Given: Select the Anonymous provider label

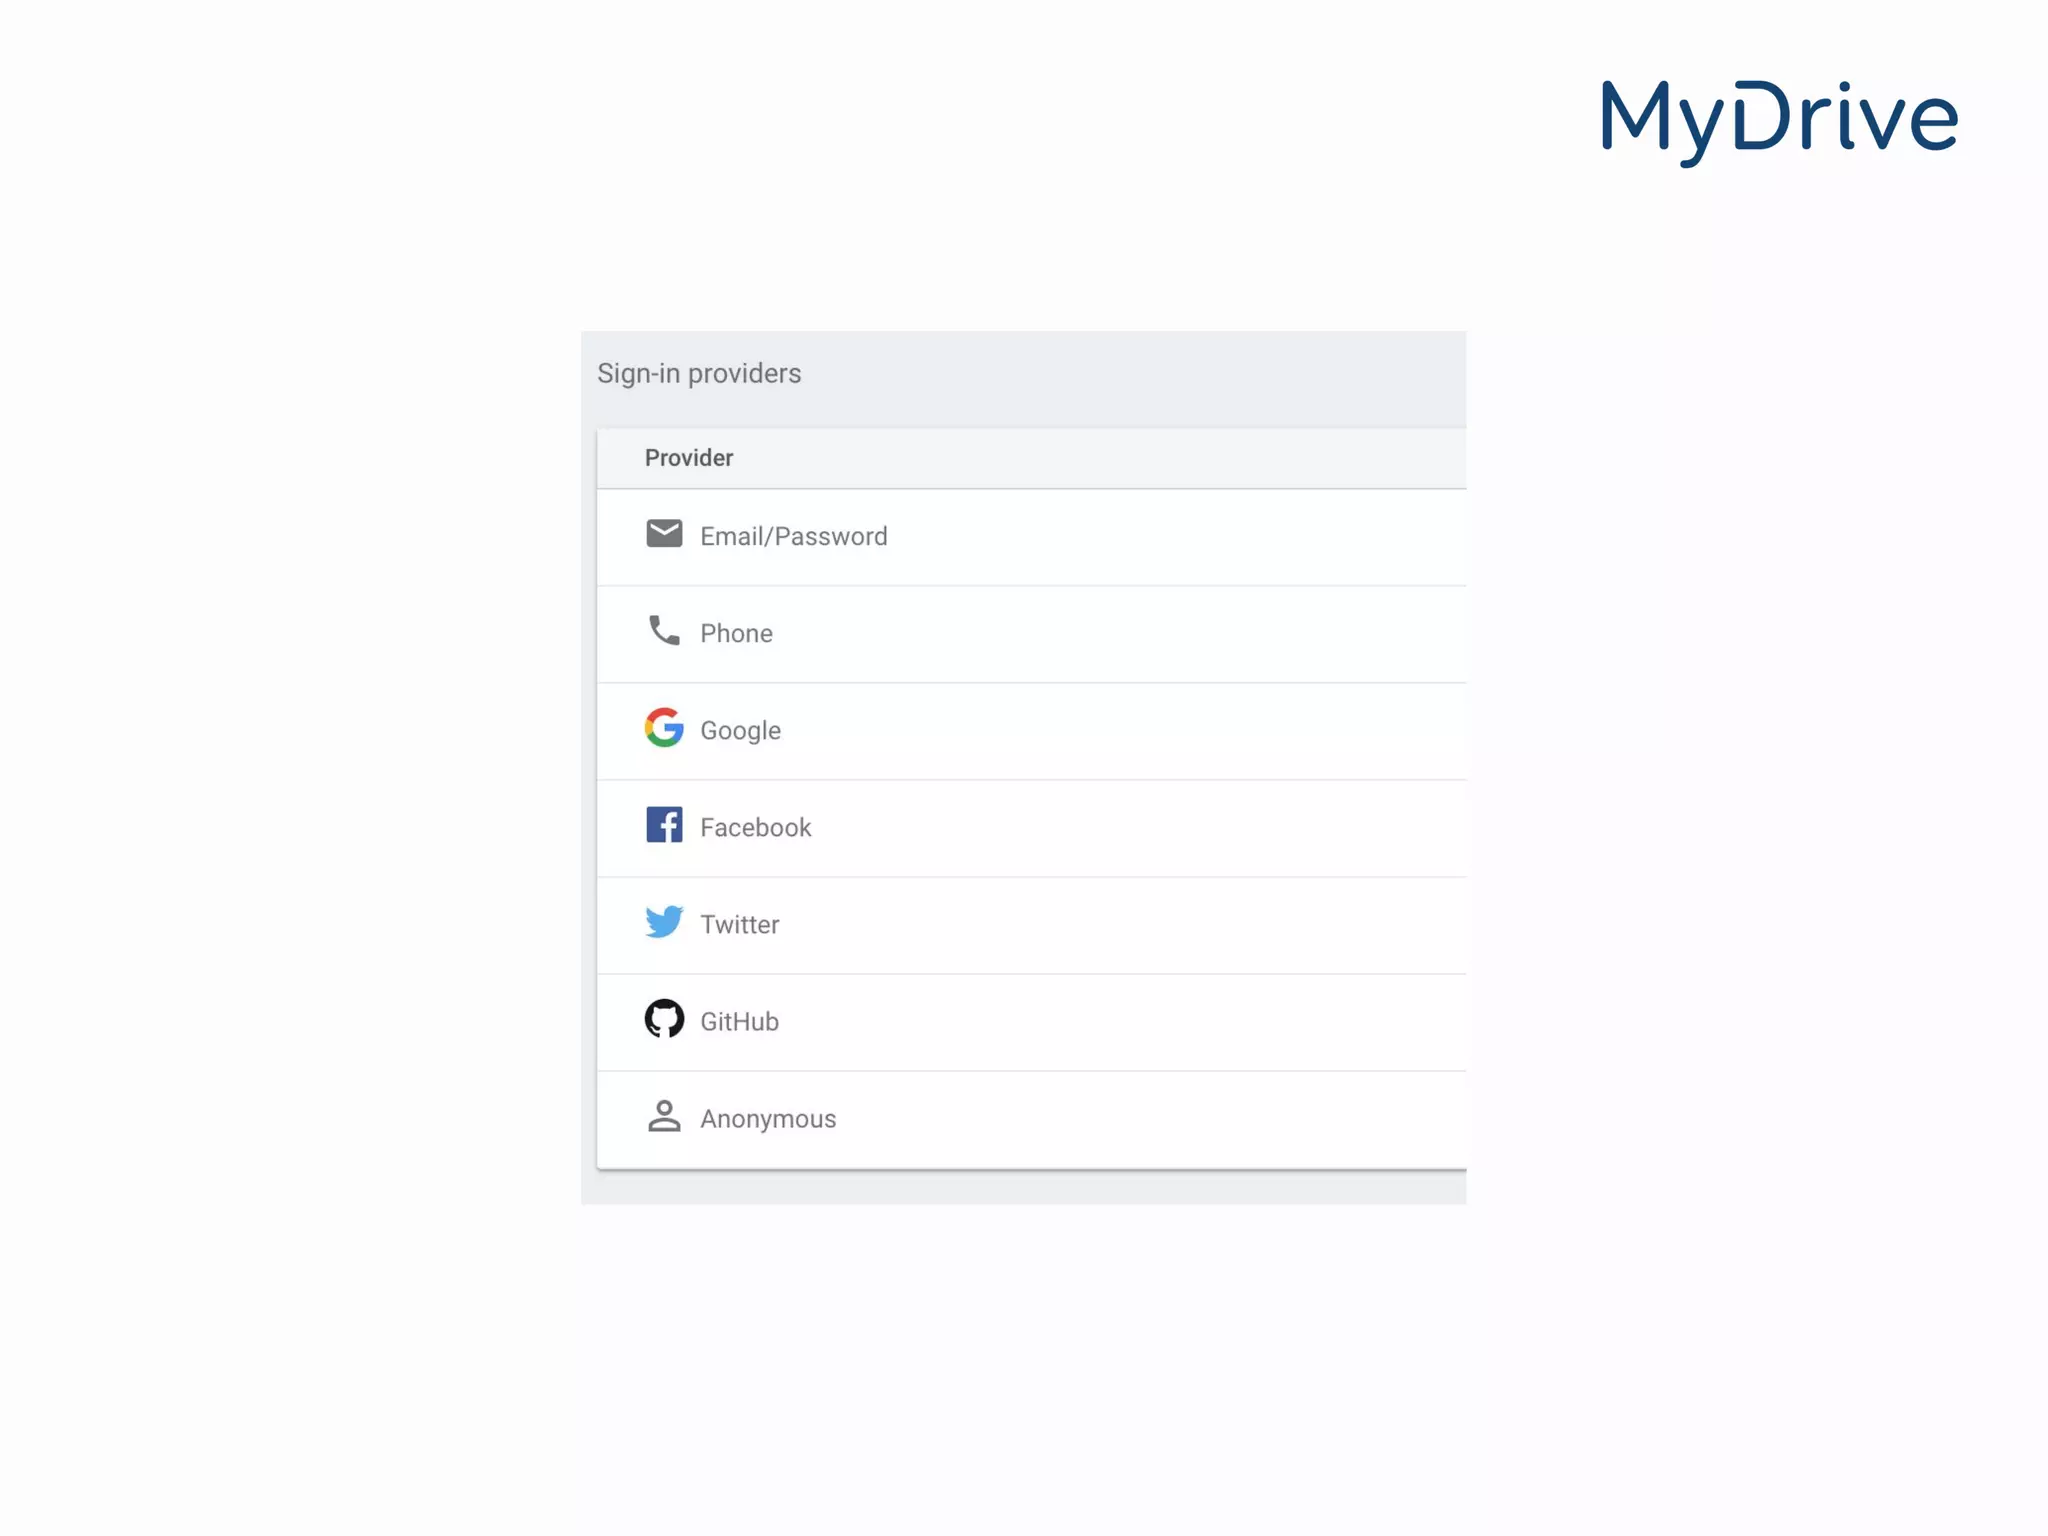Looking at the screenshot, I should [767, 1119].
